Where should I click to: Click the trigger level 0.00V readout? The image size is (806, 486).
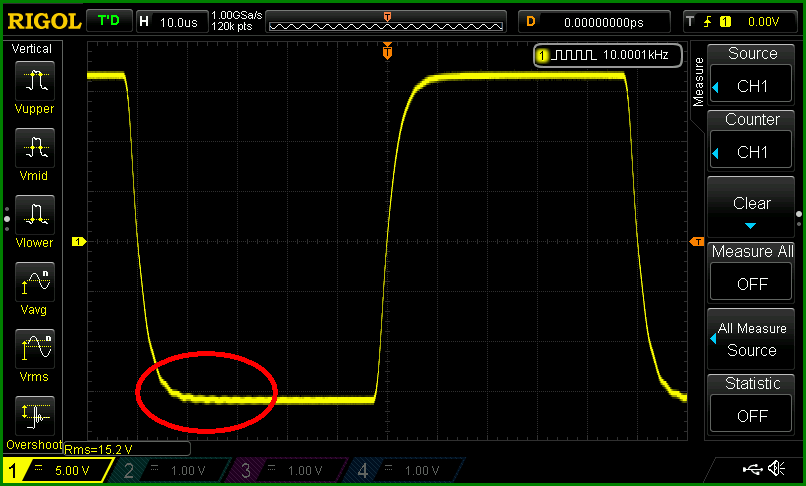tap(763, 22)
